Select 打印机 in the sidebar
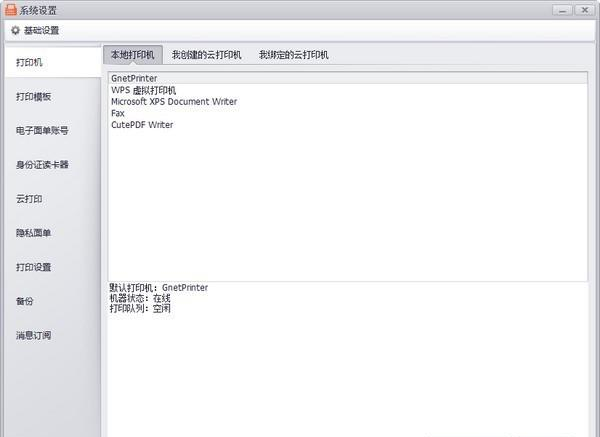This screenshot has height=437, width=600. click(x=53, y=62)
